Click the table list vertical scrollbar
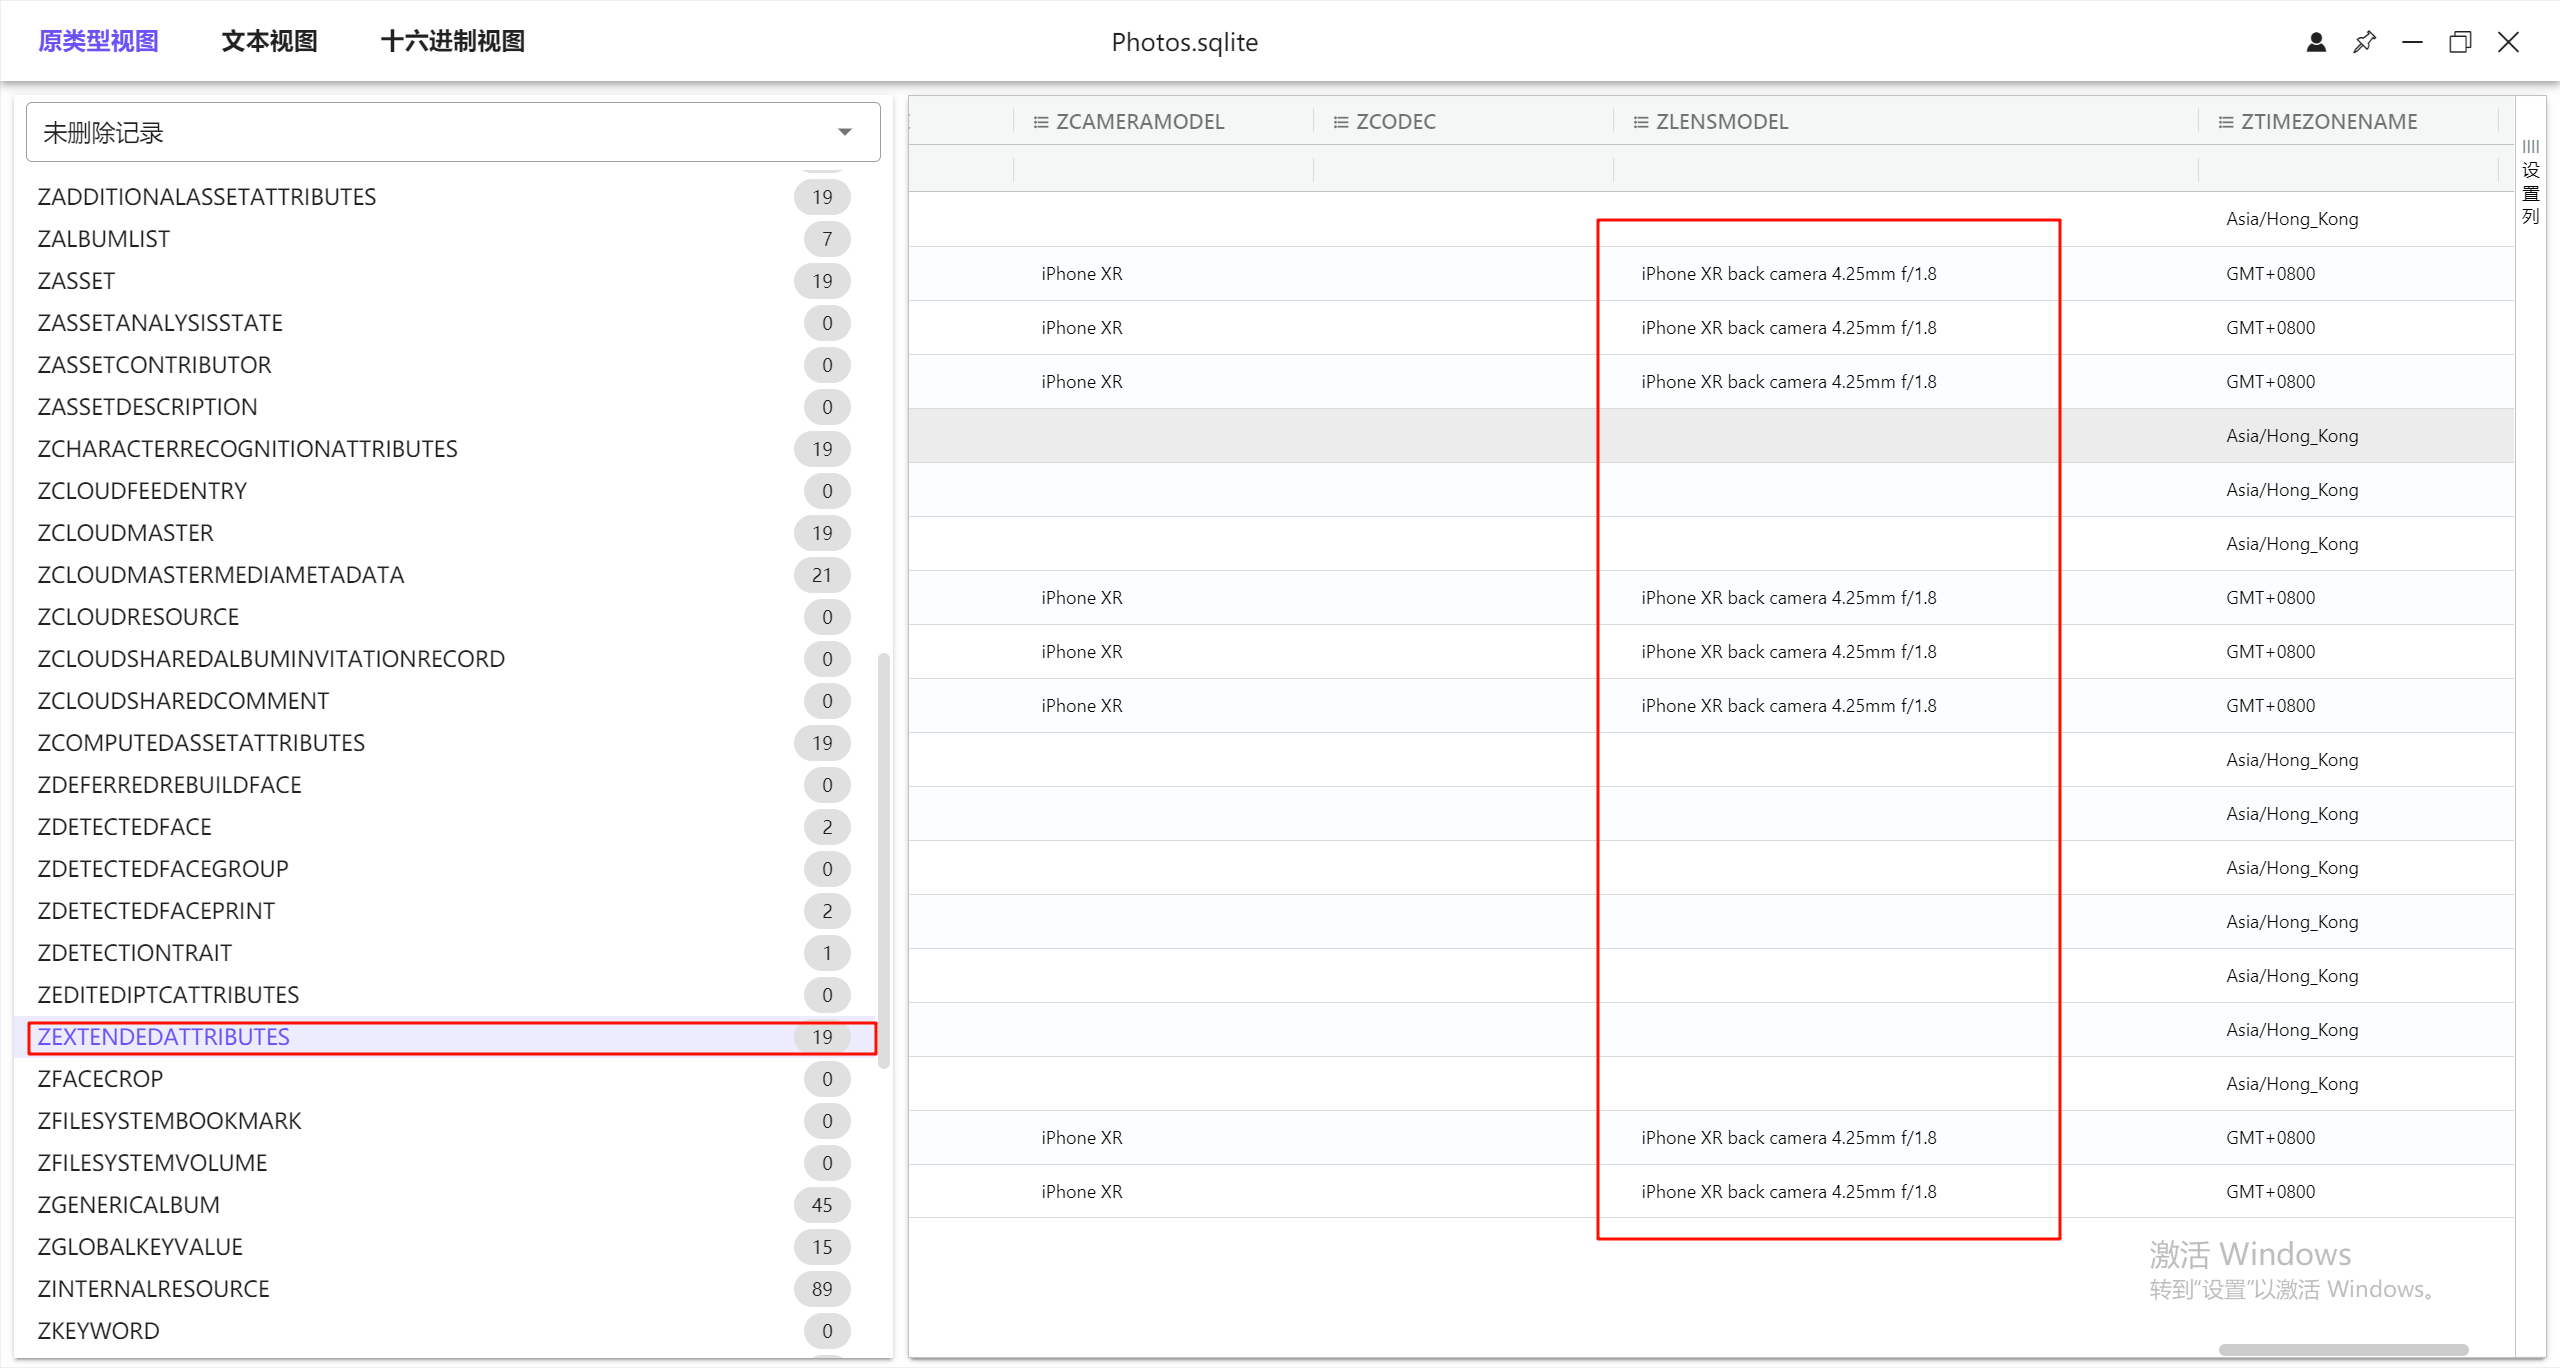This screenshot has height=1368, width=2560. pos(883,860)
